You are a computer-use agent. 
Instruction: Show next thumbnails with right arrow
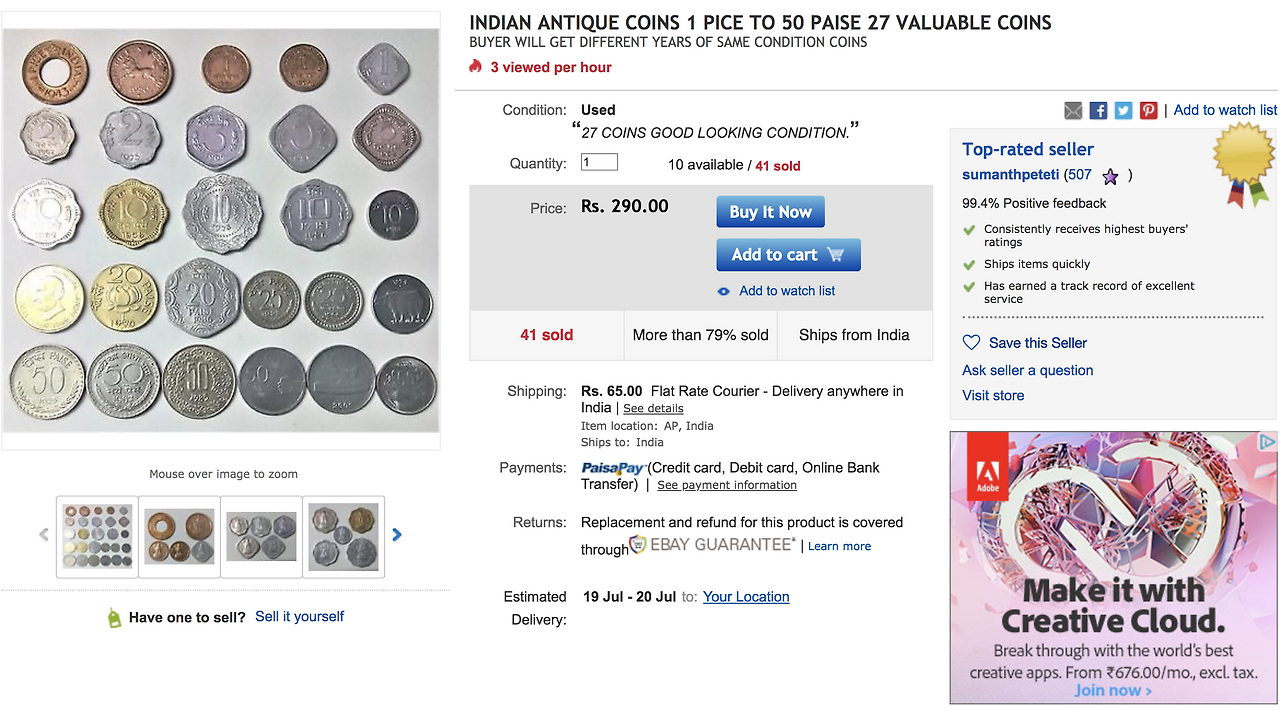pyautogui.click(x=397, y=535)
